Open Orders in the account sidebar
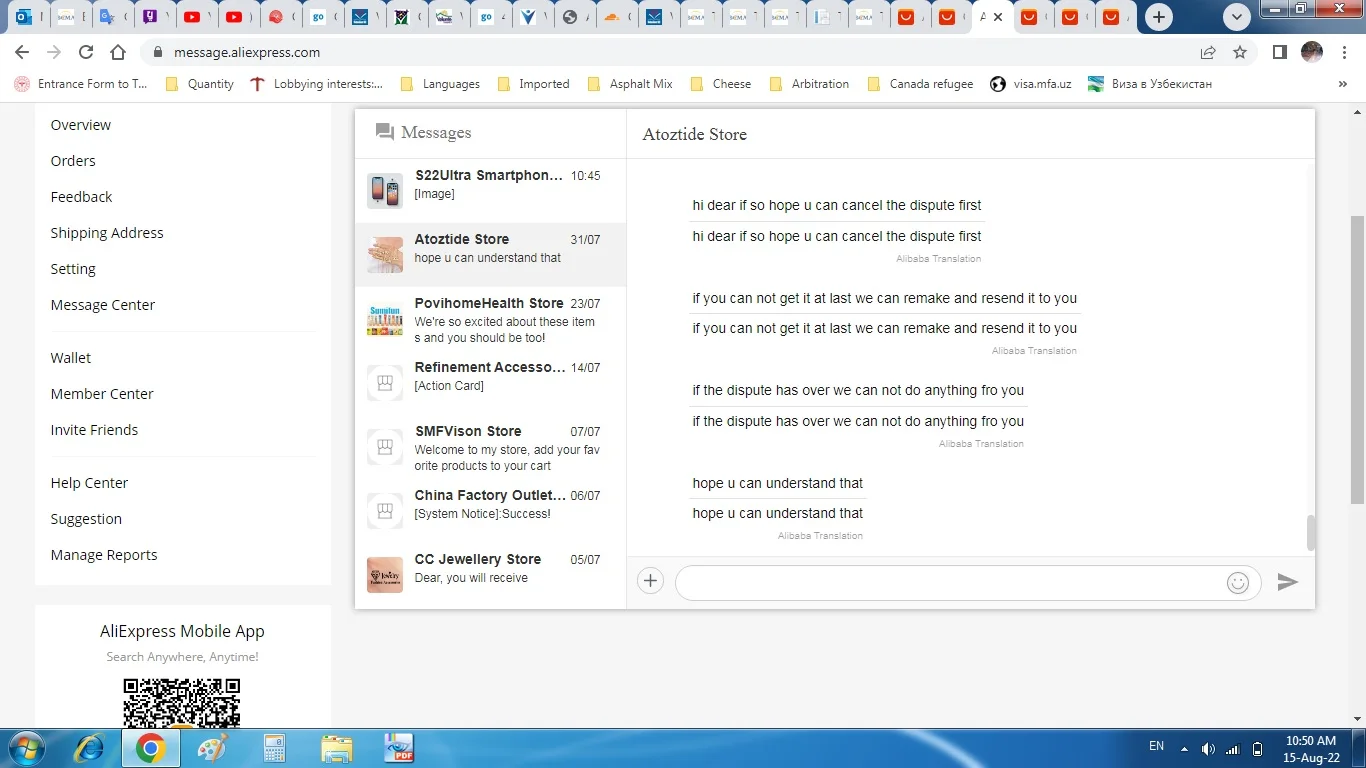 tap(73, 161)
